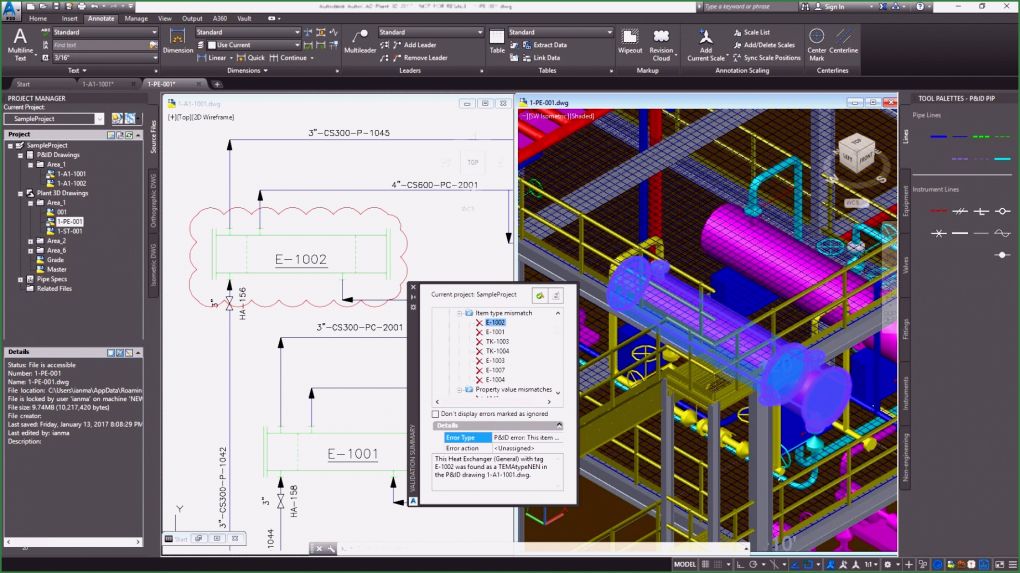
Task: Click the Scale List tool
Action: point(751,32)
